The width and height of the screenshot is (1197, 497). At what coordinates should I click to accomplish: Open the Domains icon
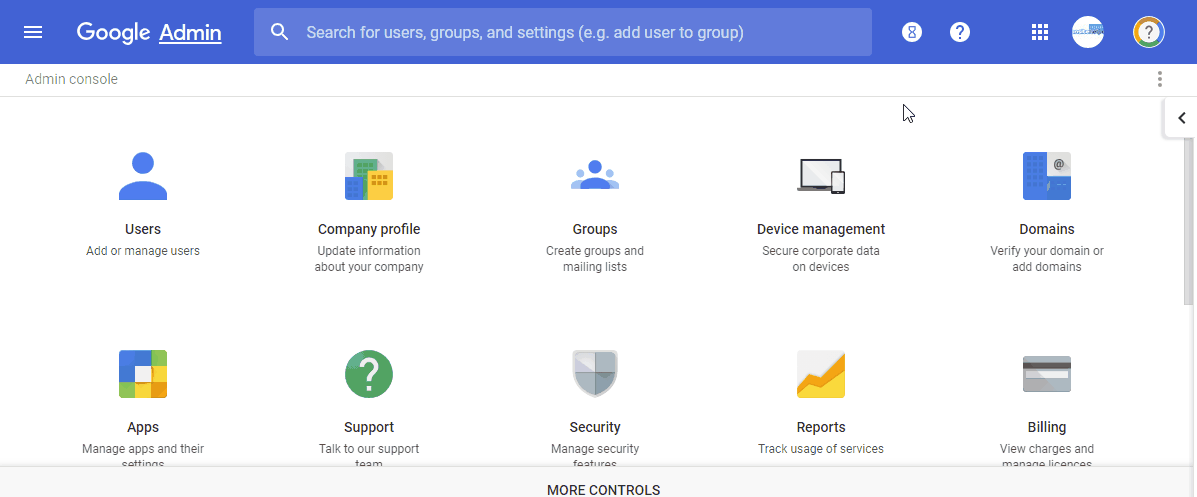tap(1047, 176)
